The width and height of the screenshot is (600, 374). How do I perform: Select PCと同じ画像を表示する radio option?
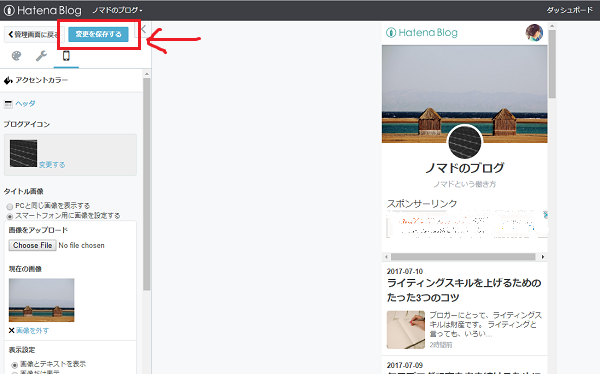[x=10, y=206]
